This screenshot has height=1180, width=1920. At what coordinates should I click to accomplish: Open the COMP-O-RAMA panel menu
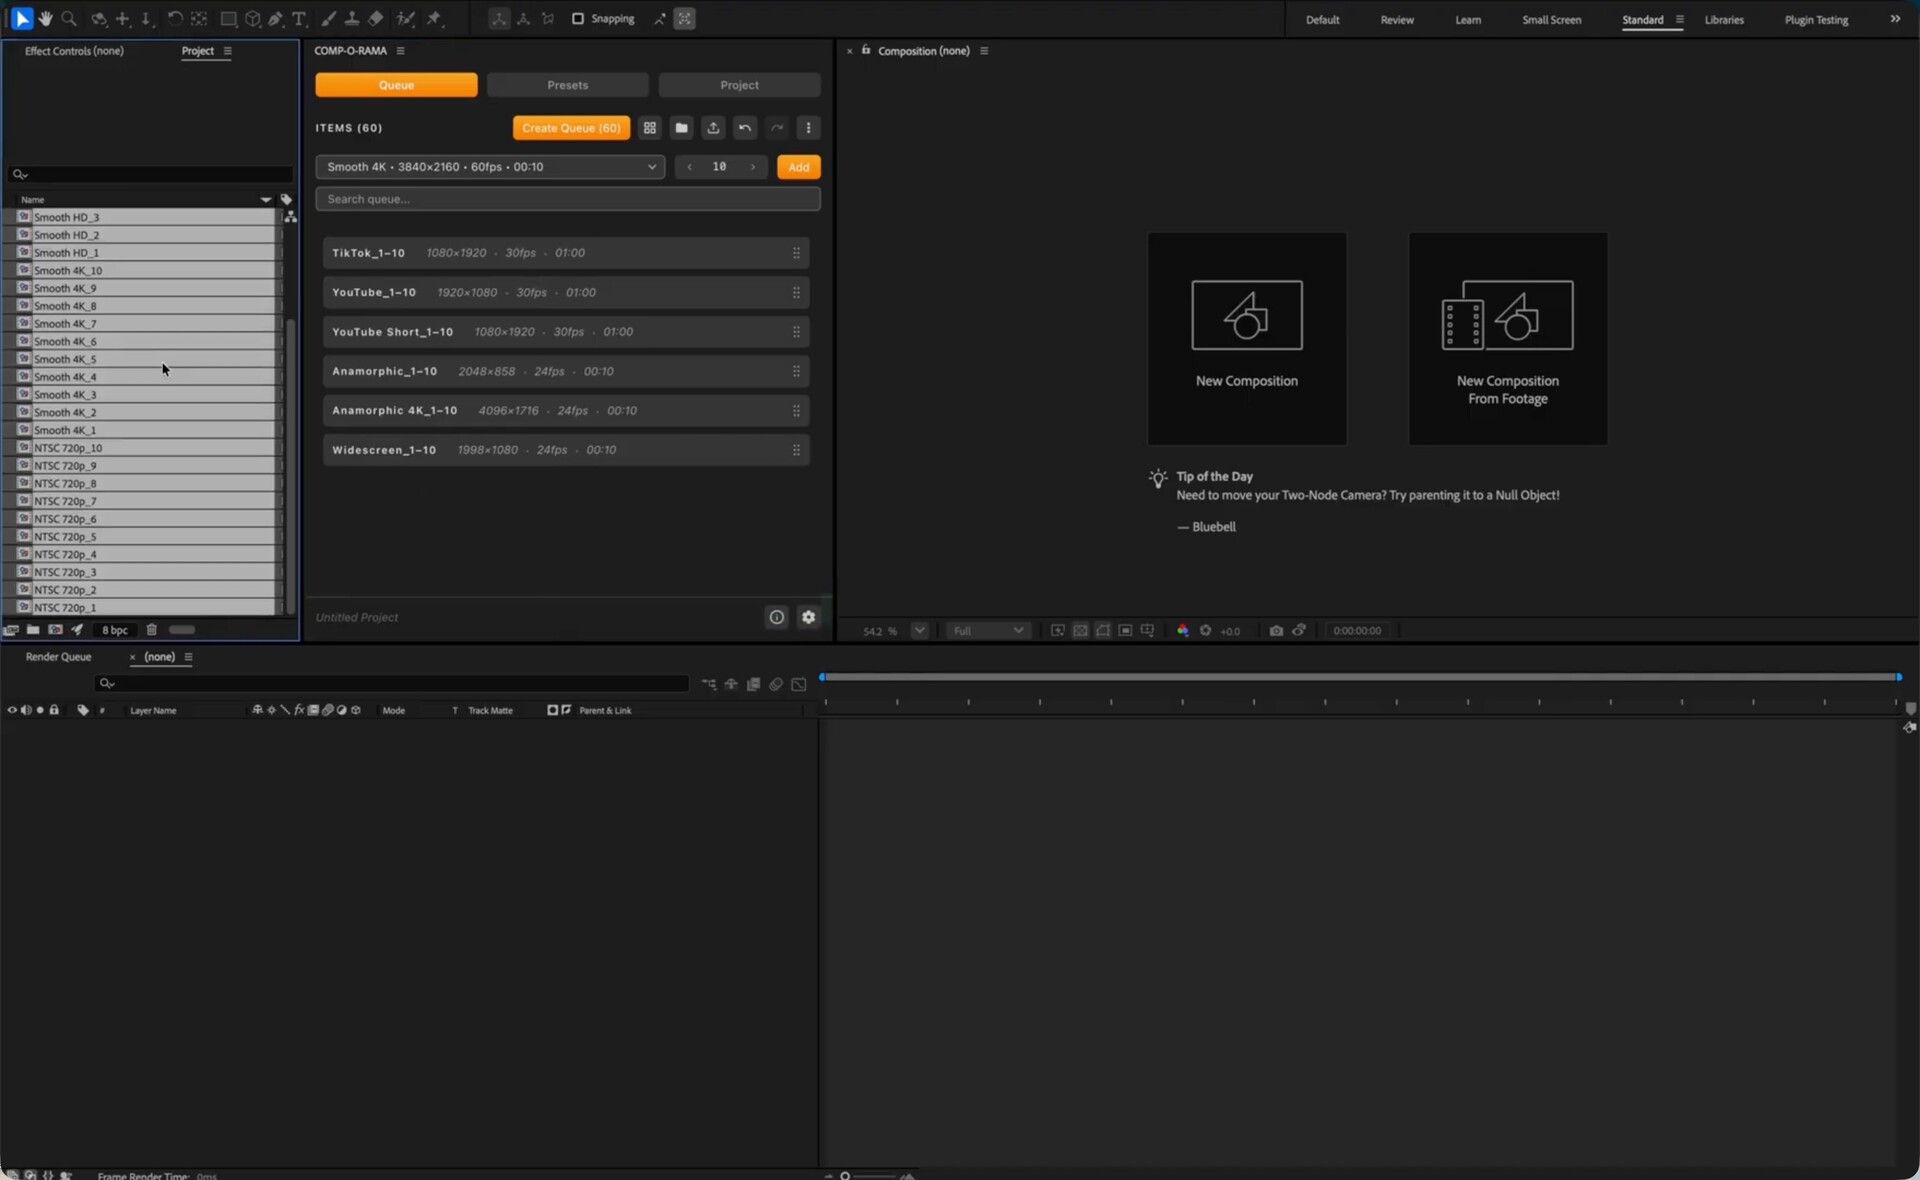coord(401,51)
